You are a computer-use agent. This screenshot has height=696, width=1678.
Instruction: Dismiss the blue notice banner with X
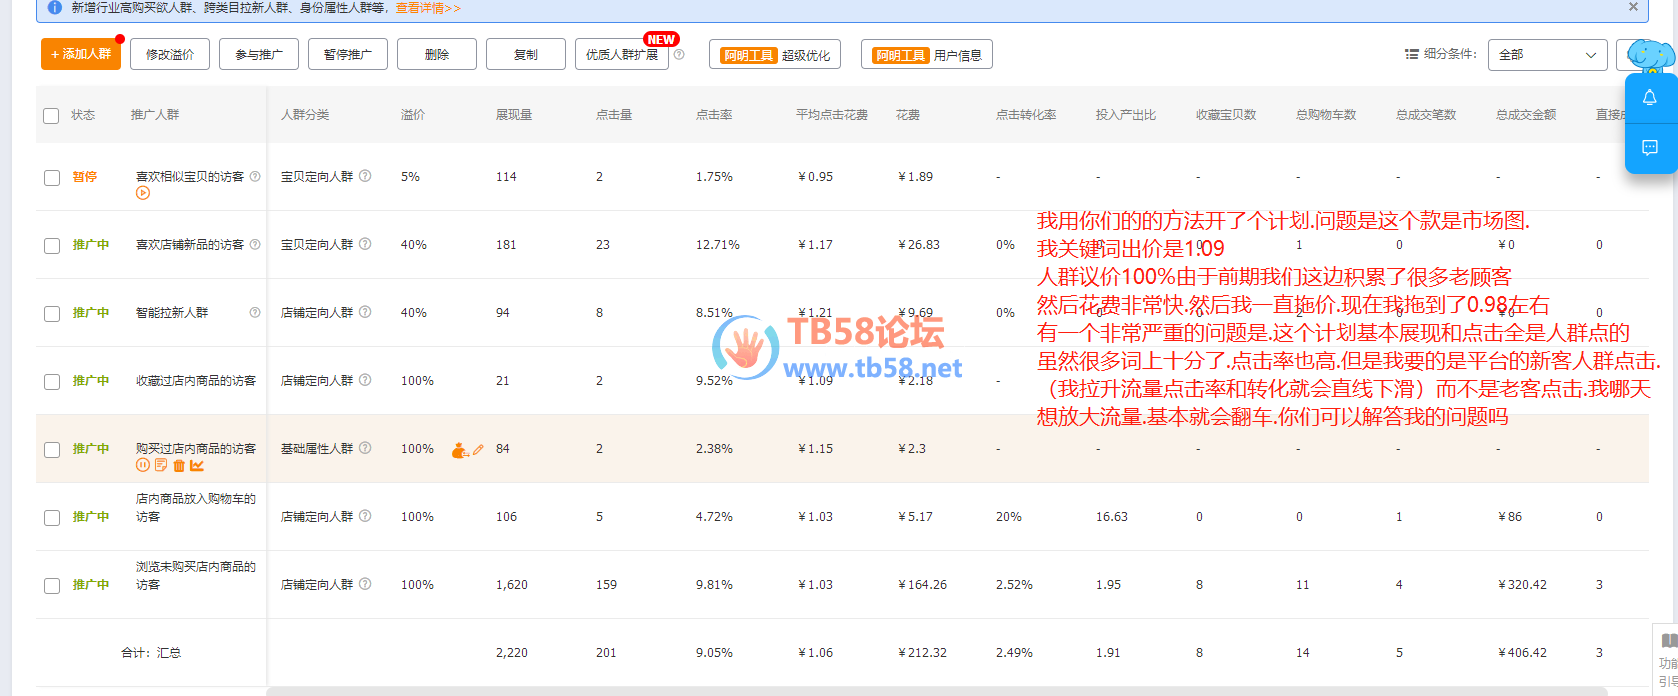tap(1633, 7)
